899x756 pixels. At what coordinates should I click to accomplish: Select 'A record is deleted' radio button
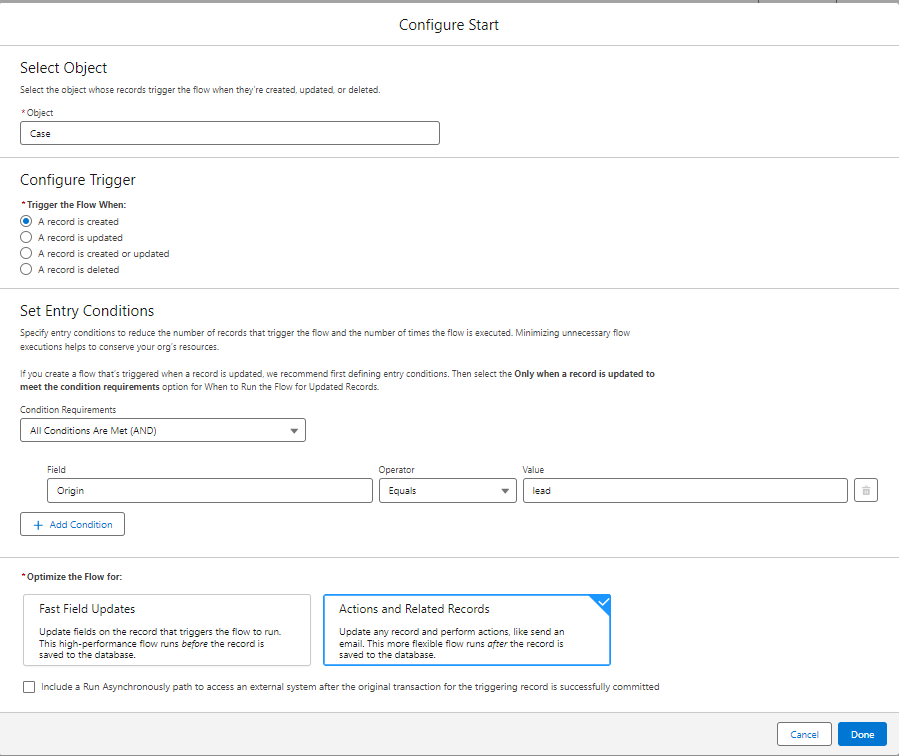pos(26,270)
